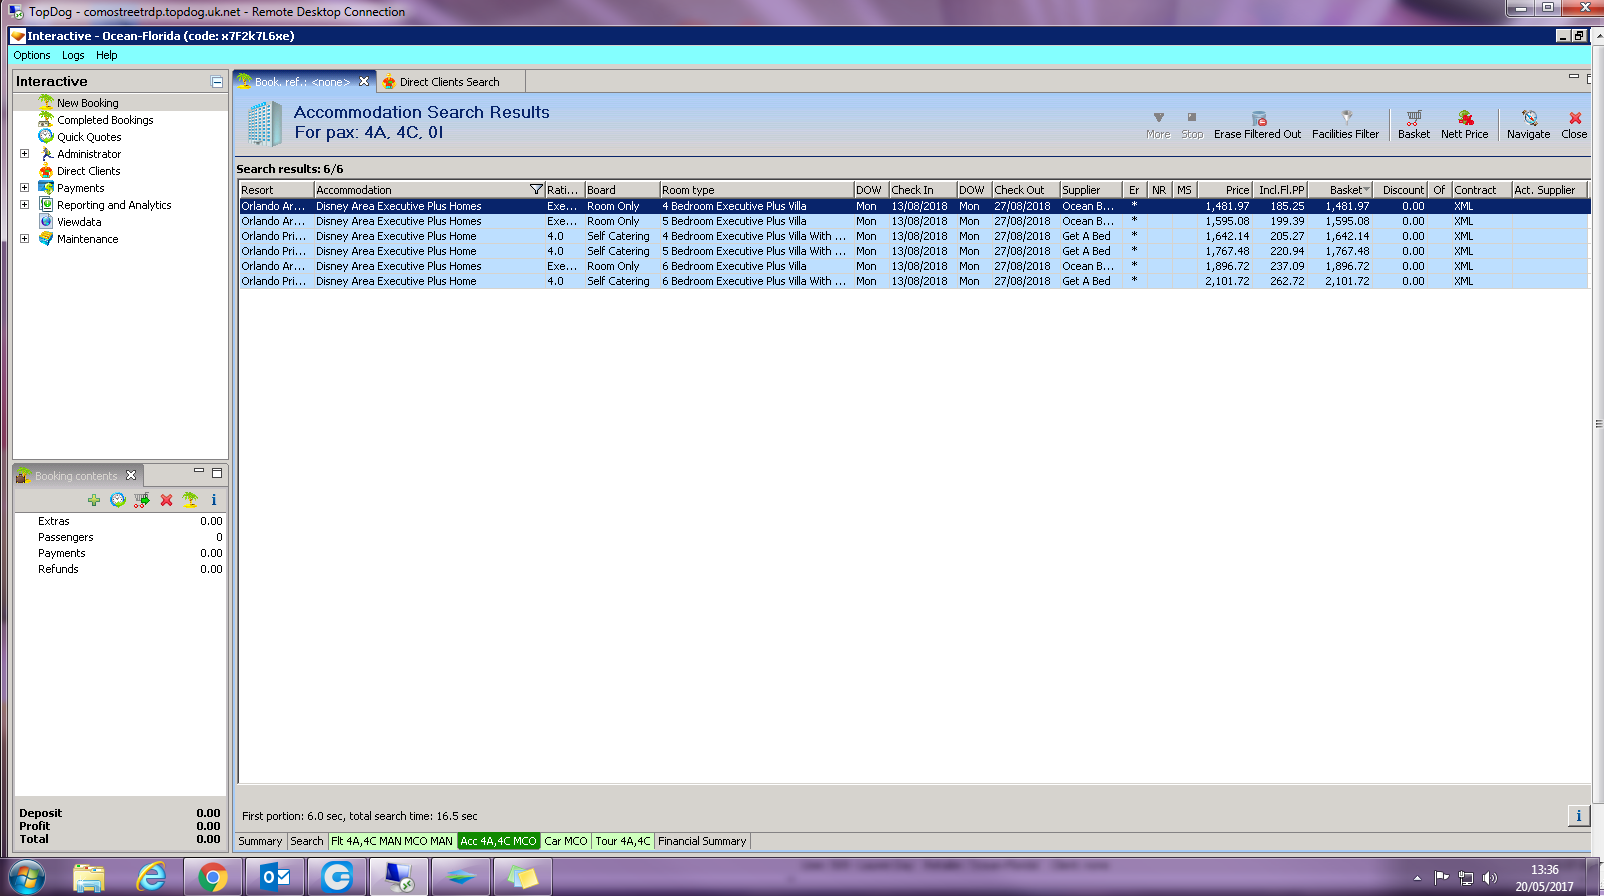The image size is (1604, 896).
Task: Sort by the Resort column header
Action: click(x=276, y=190)
